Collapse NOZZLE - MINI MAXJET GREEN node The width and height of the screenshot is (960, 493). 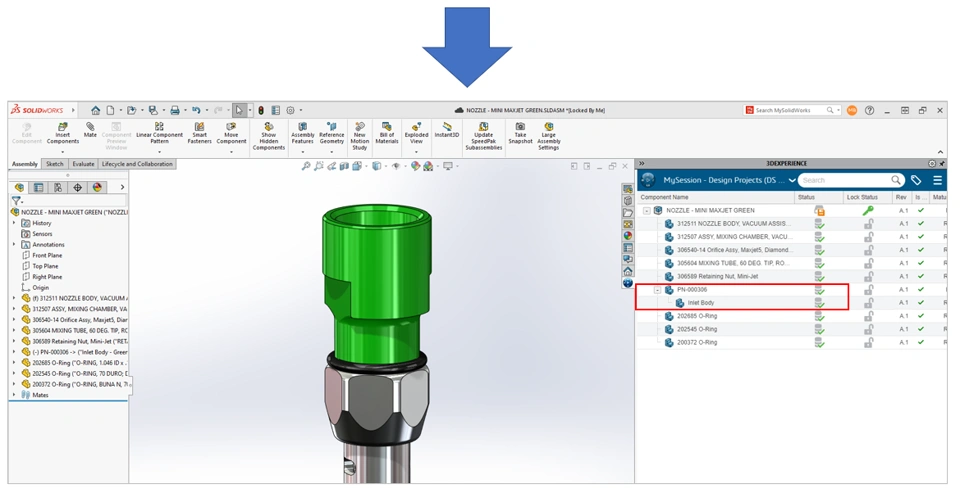click(x=647, y=210)
